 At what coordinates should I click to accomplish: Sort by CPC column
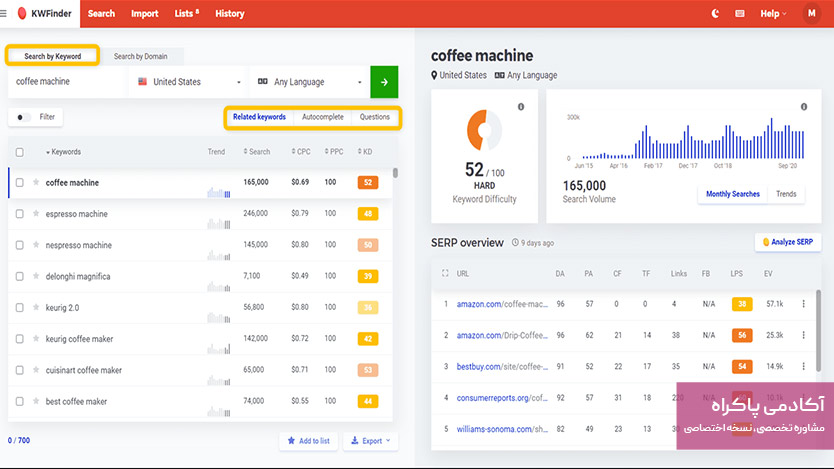(301, 152)
